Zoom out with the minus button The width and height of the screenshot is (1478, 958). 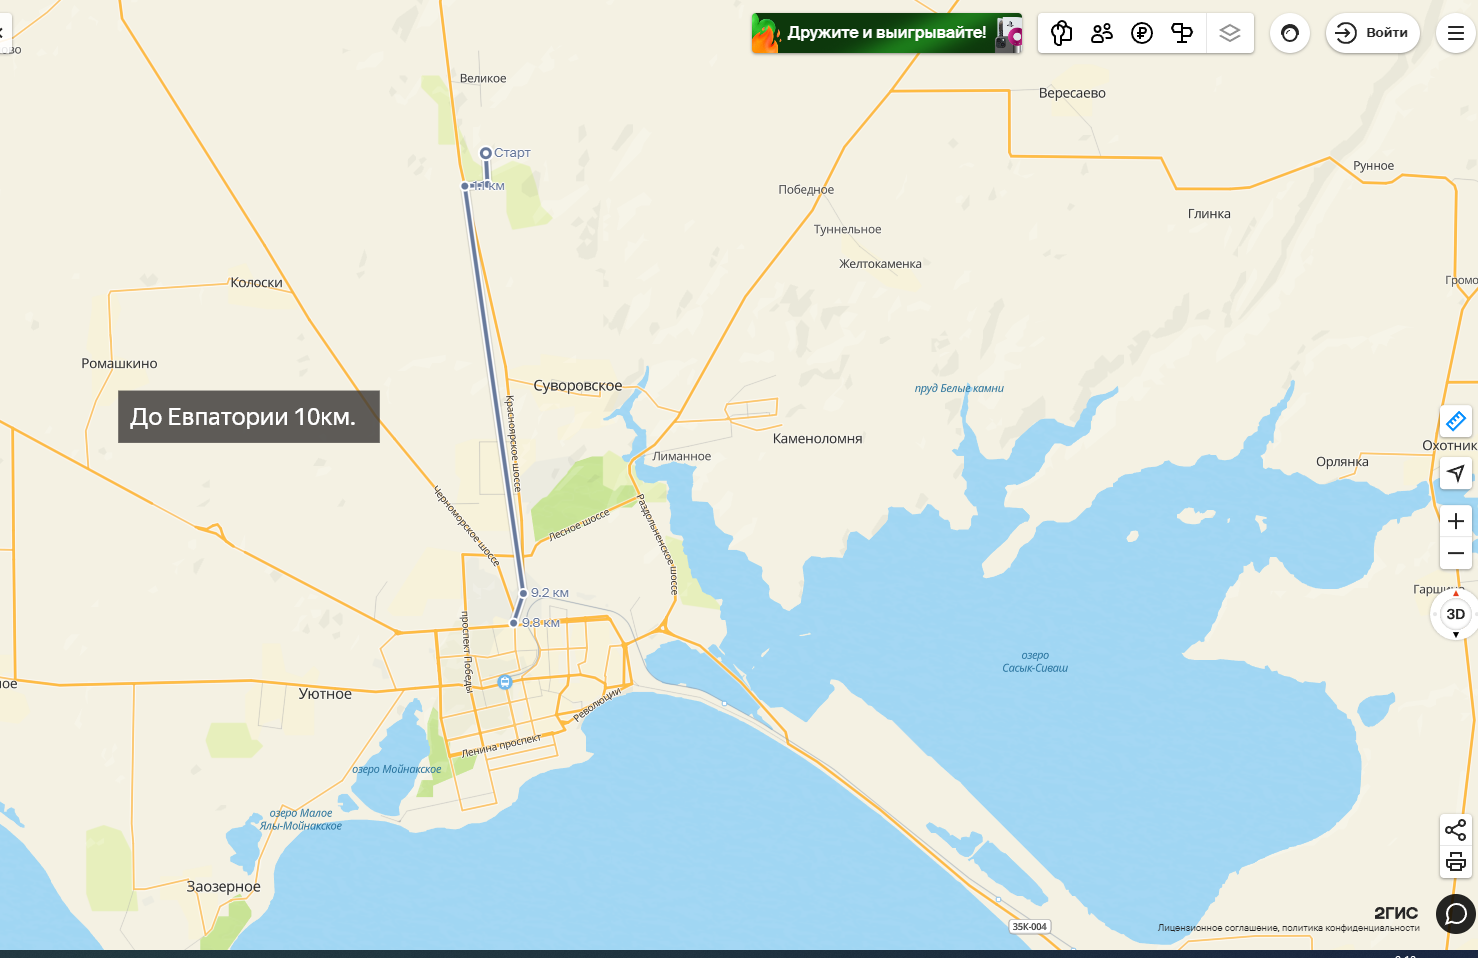tap(1456, 553)
